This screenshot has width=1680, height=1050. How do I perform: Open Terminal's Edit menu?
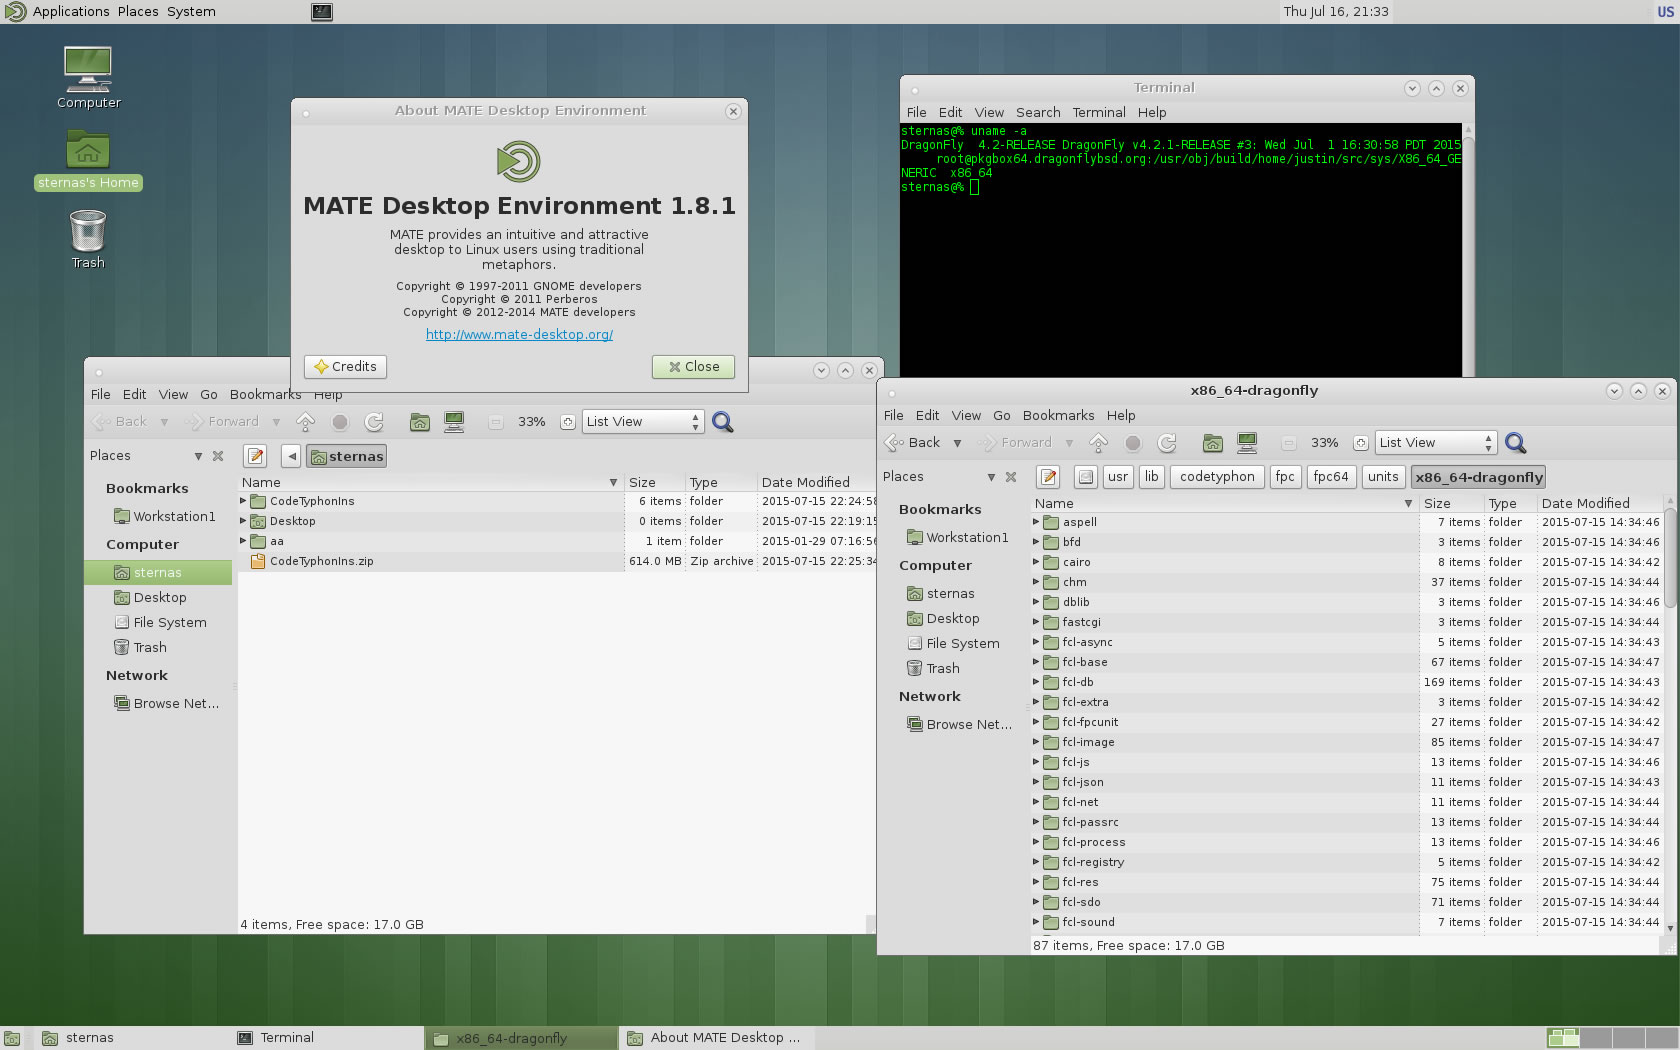(950, 113)
